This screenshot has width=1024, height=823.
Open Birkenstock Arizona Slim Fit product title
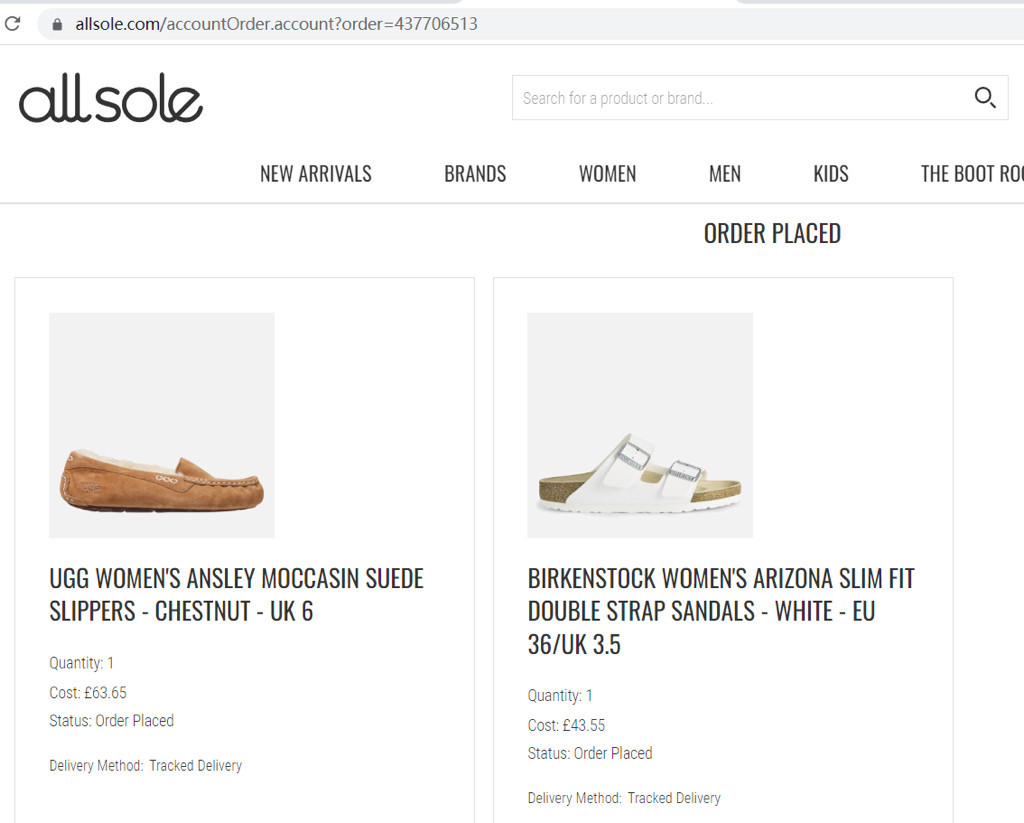point(721,611)
